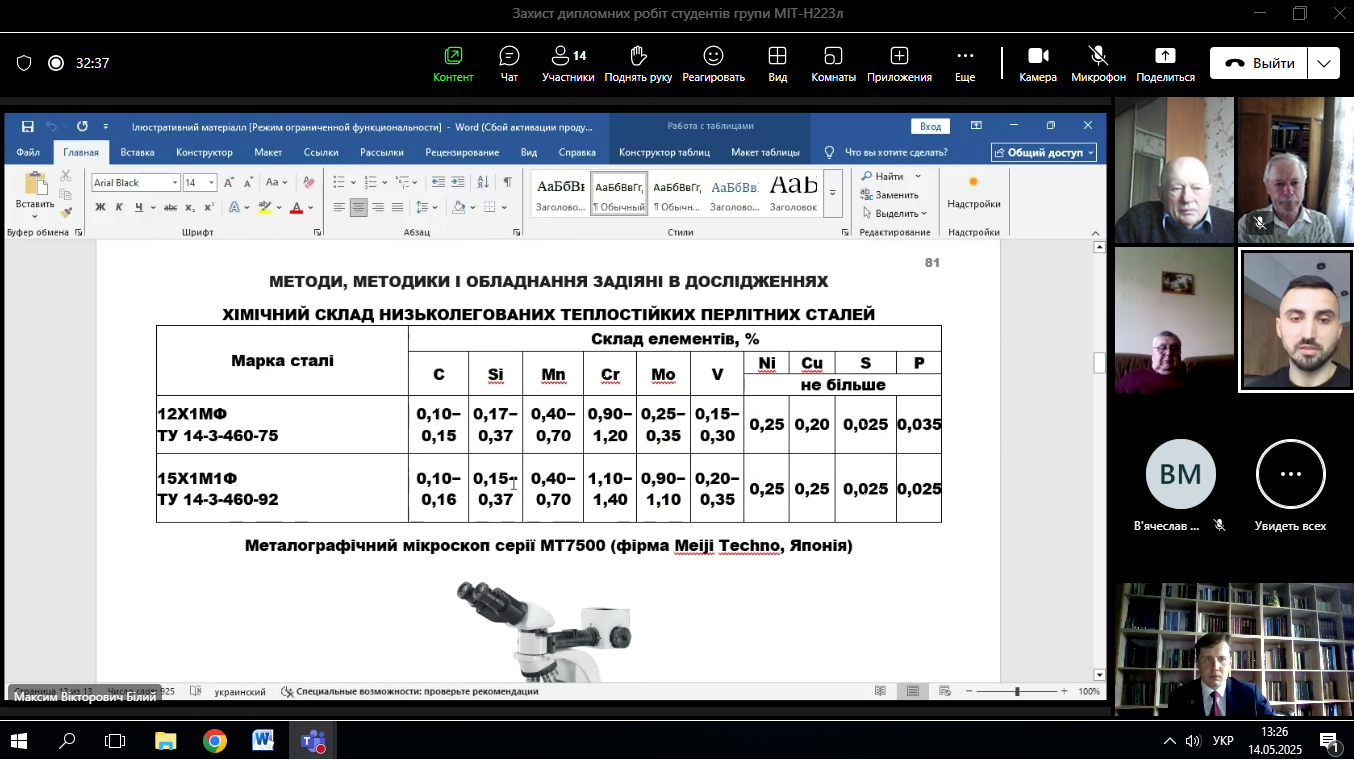Toggle Italic (К) formatting in Word

click(x=119, y=207)
